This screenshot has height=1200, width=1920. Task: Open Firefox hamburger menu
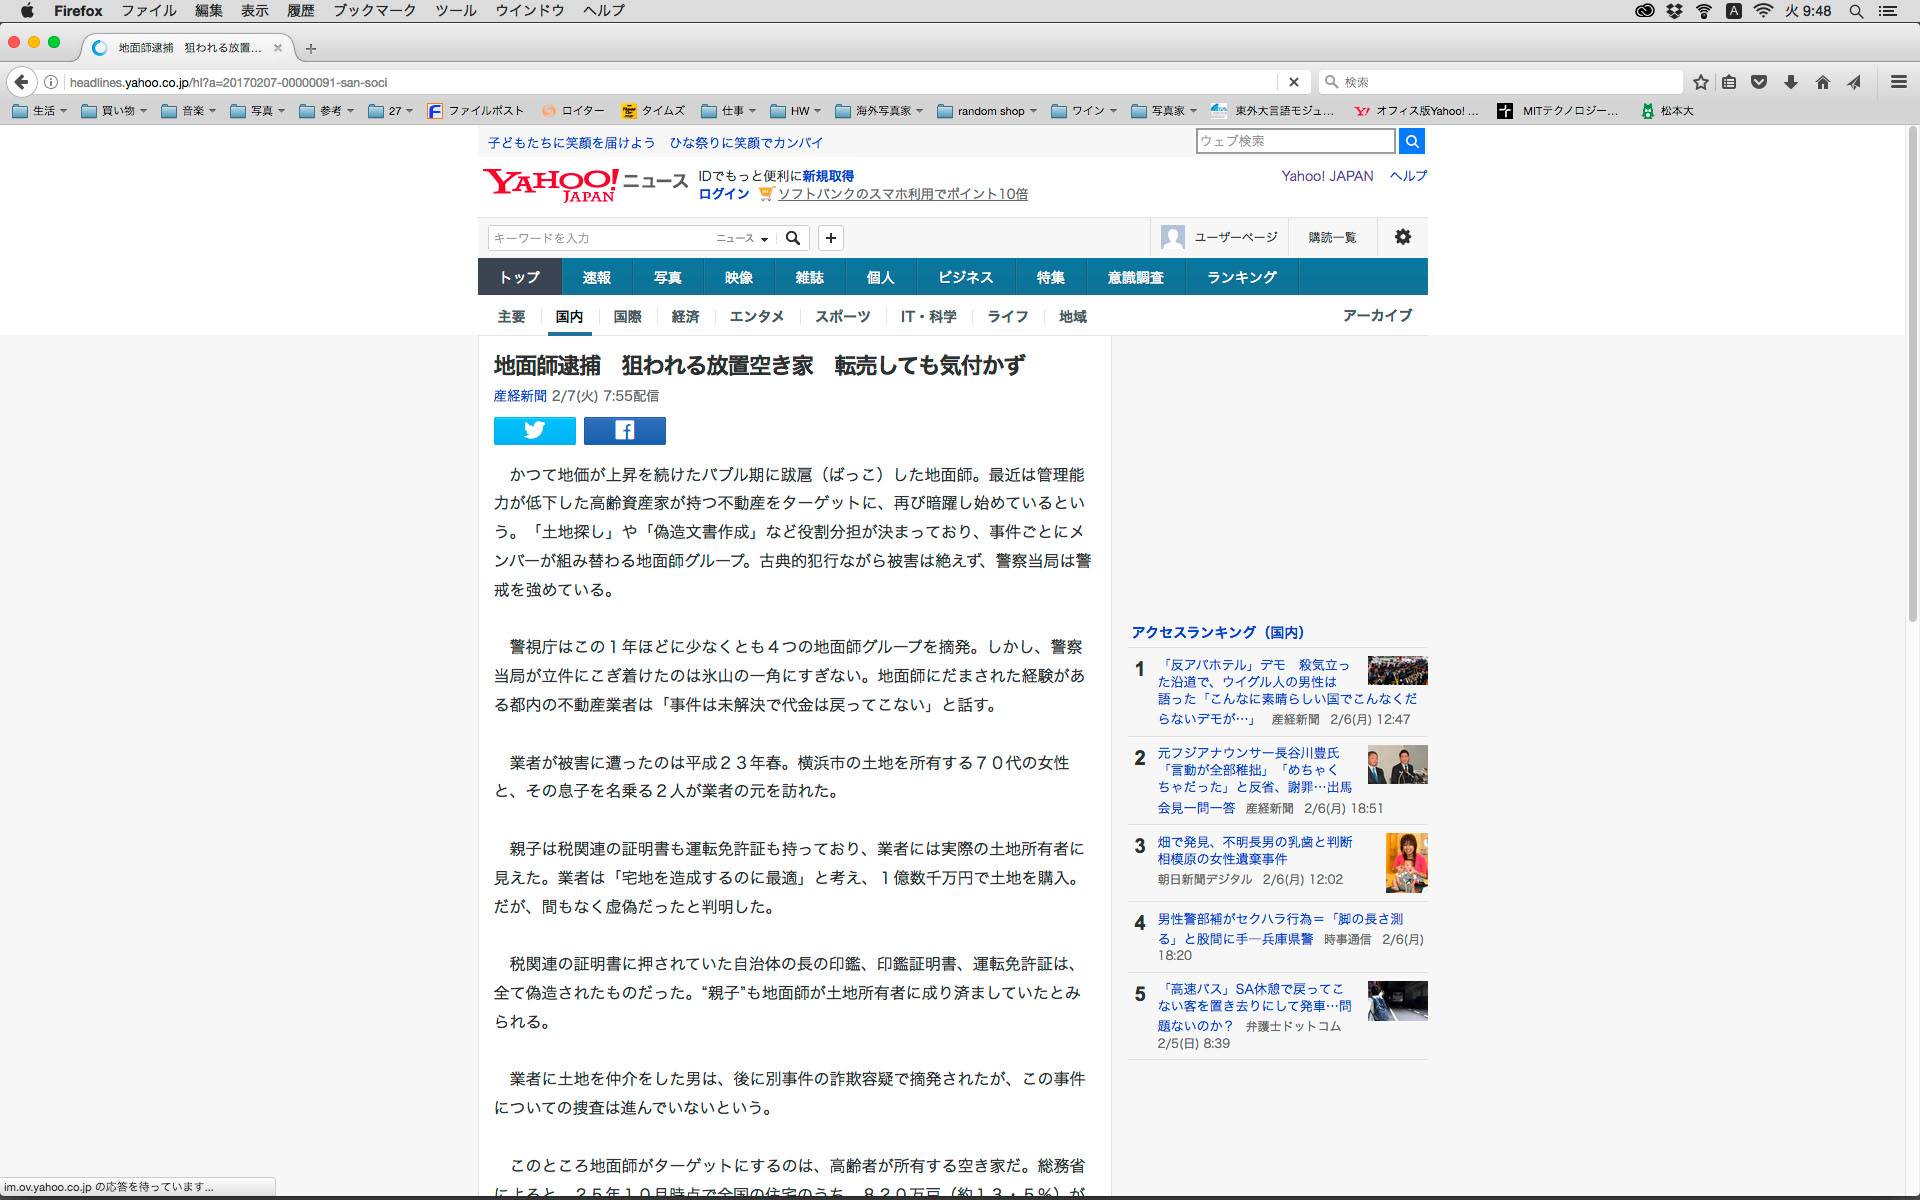click(x=1898, y=82)
